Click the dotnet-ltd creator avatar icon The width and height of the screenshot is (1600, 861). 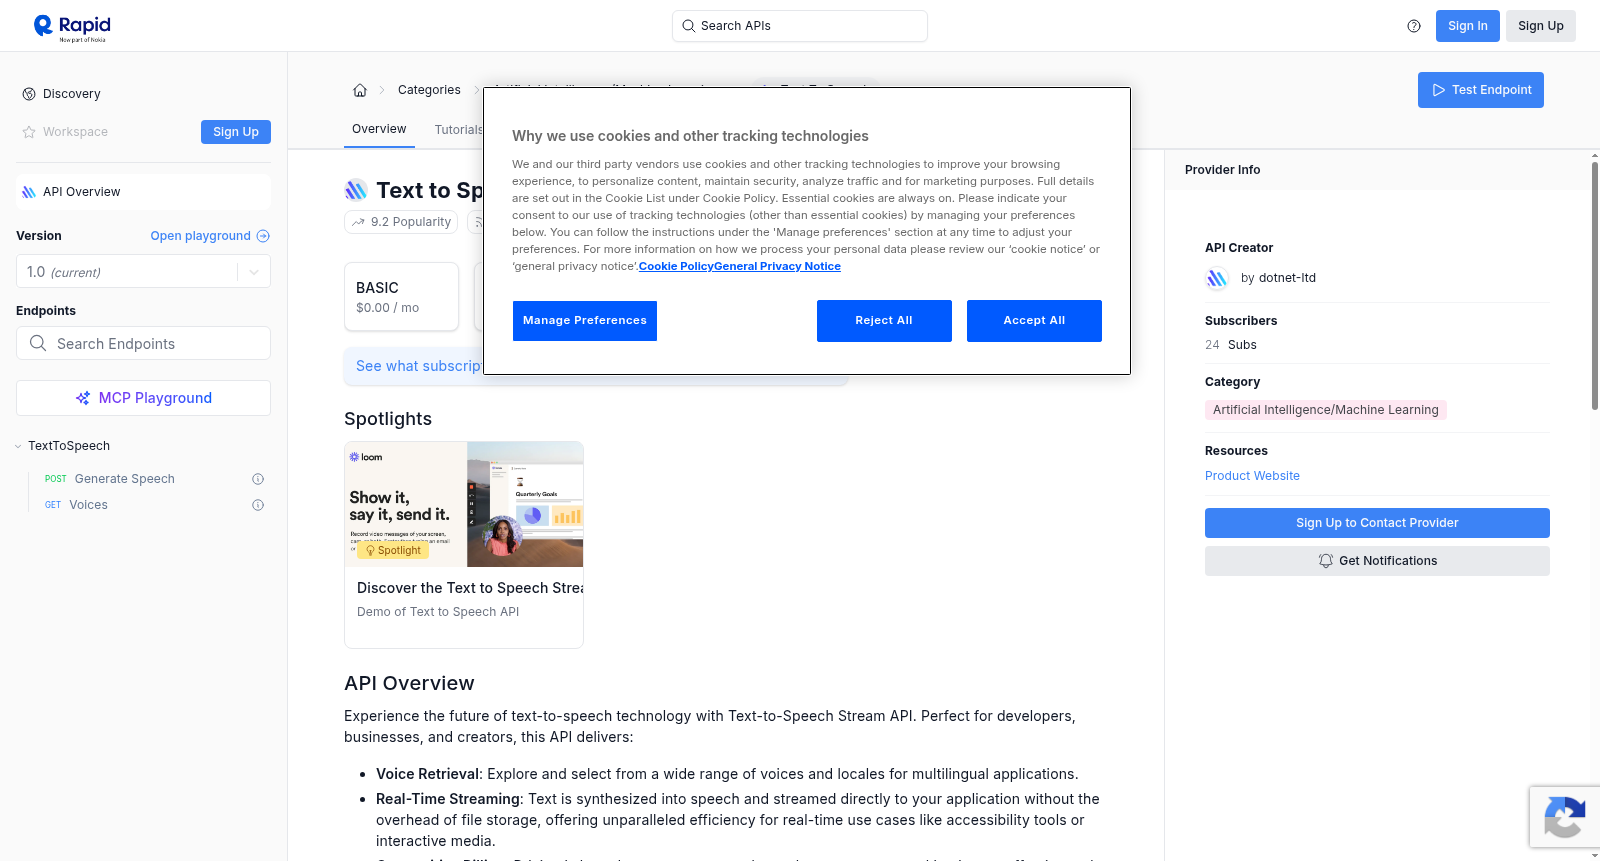pos(1217,278)
